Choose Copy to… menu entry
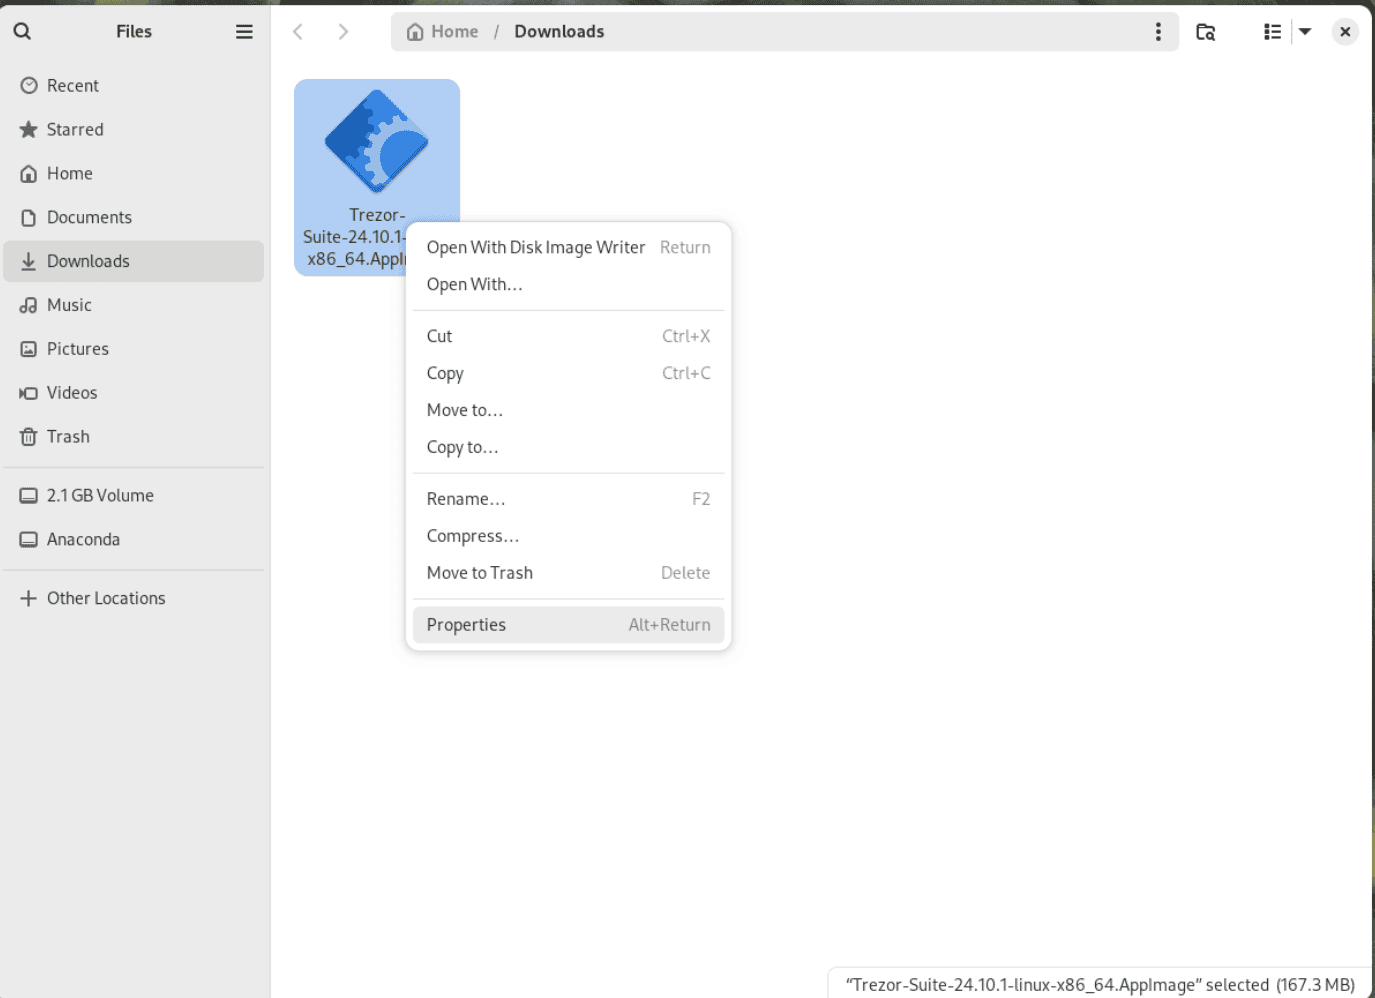This screenshot has width=1375, height=998. coord(568,447)
